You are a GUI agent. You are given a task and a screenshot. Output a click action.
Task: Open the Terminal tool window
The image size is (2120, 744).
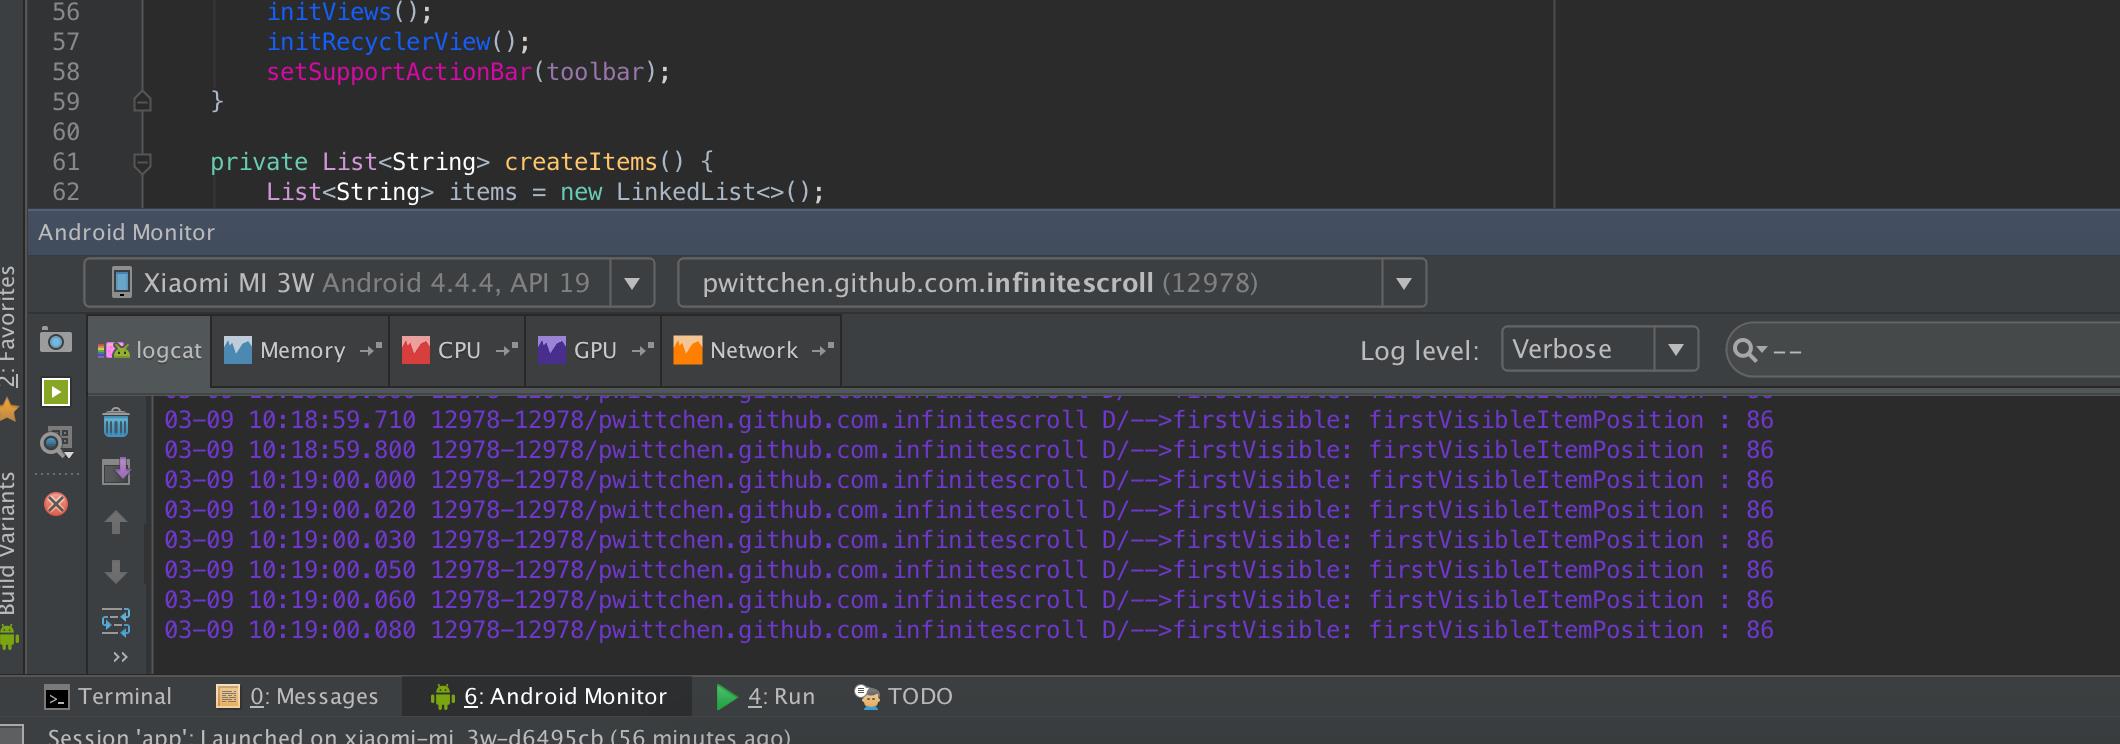coord(109,696)
